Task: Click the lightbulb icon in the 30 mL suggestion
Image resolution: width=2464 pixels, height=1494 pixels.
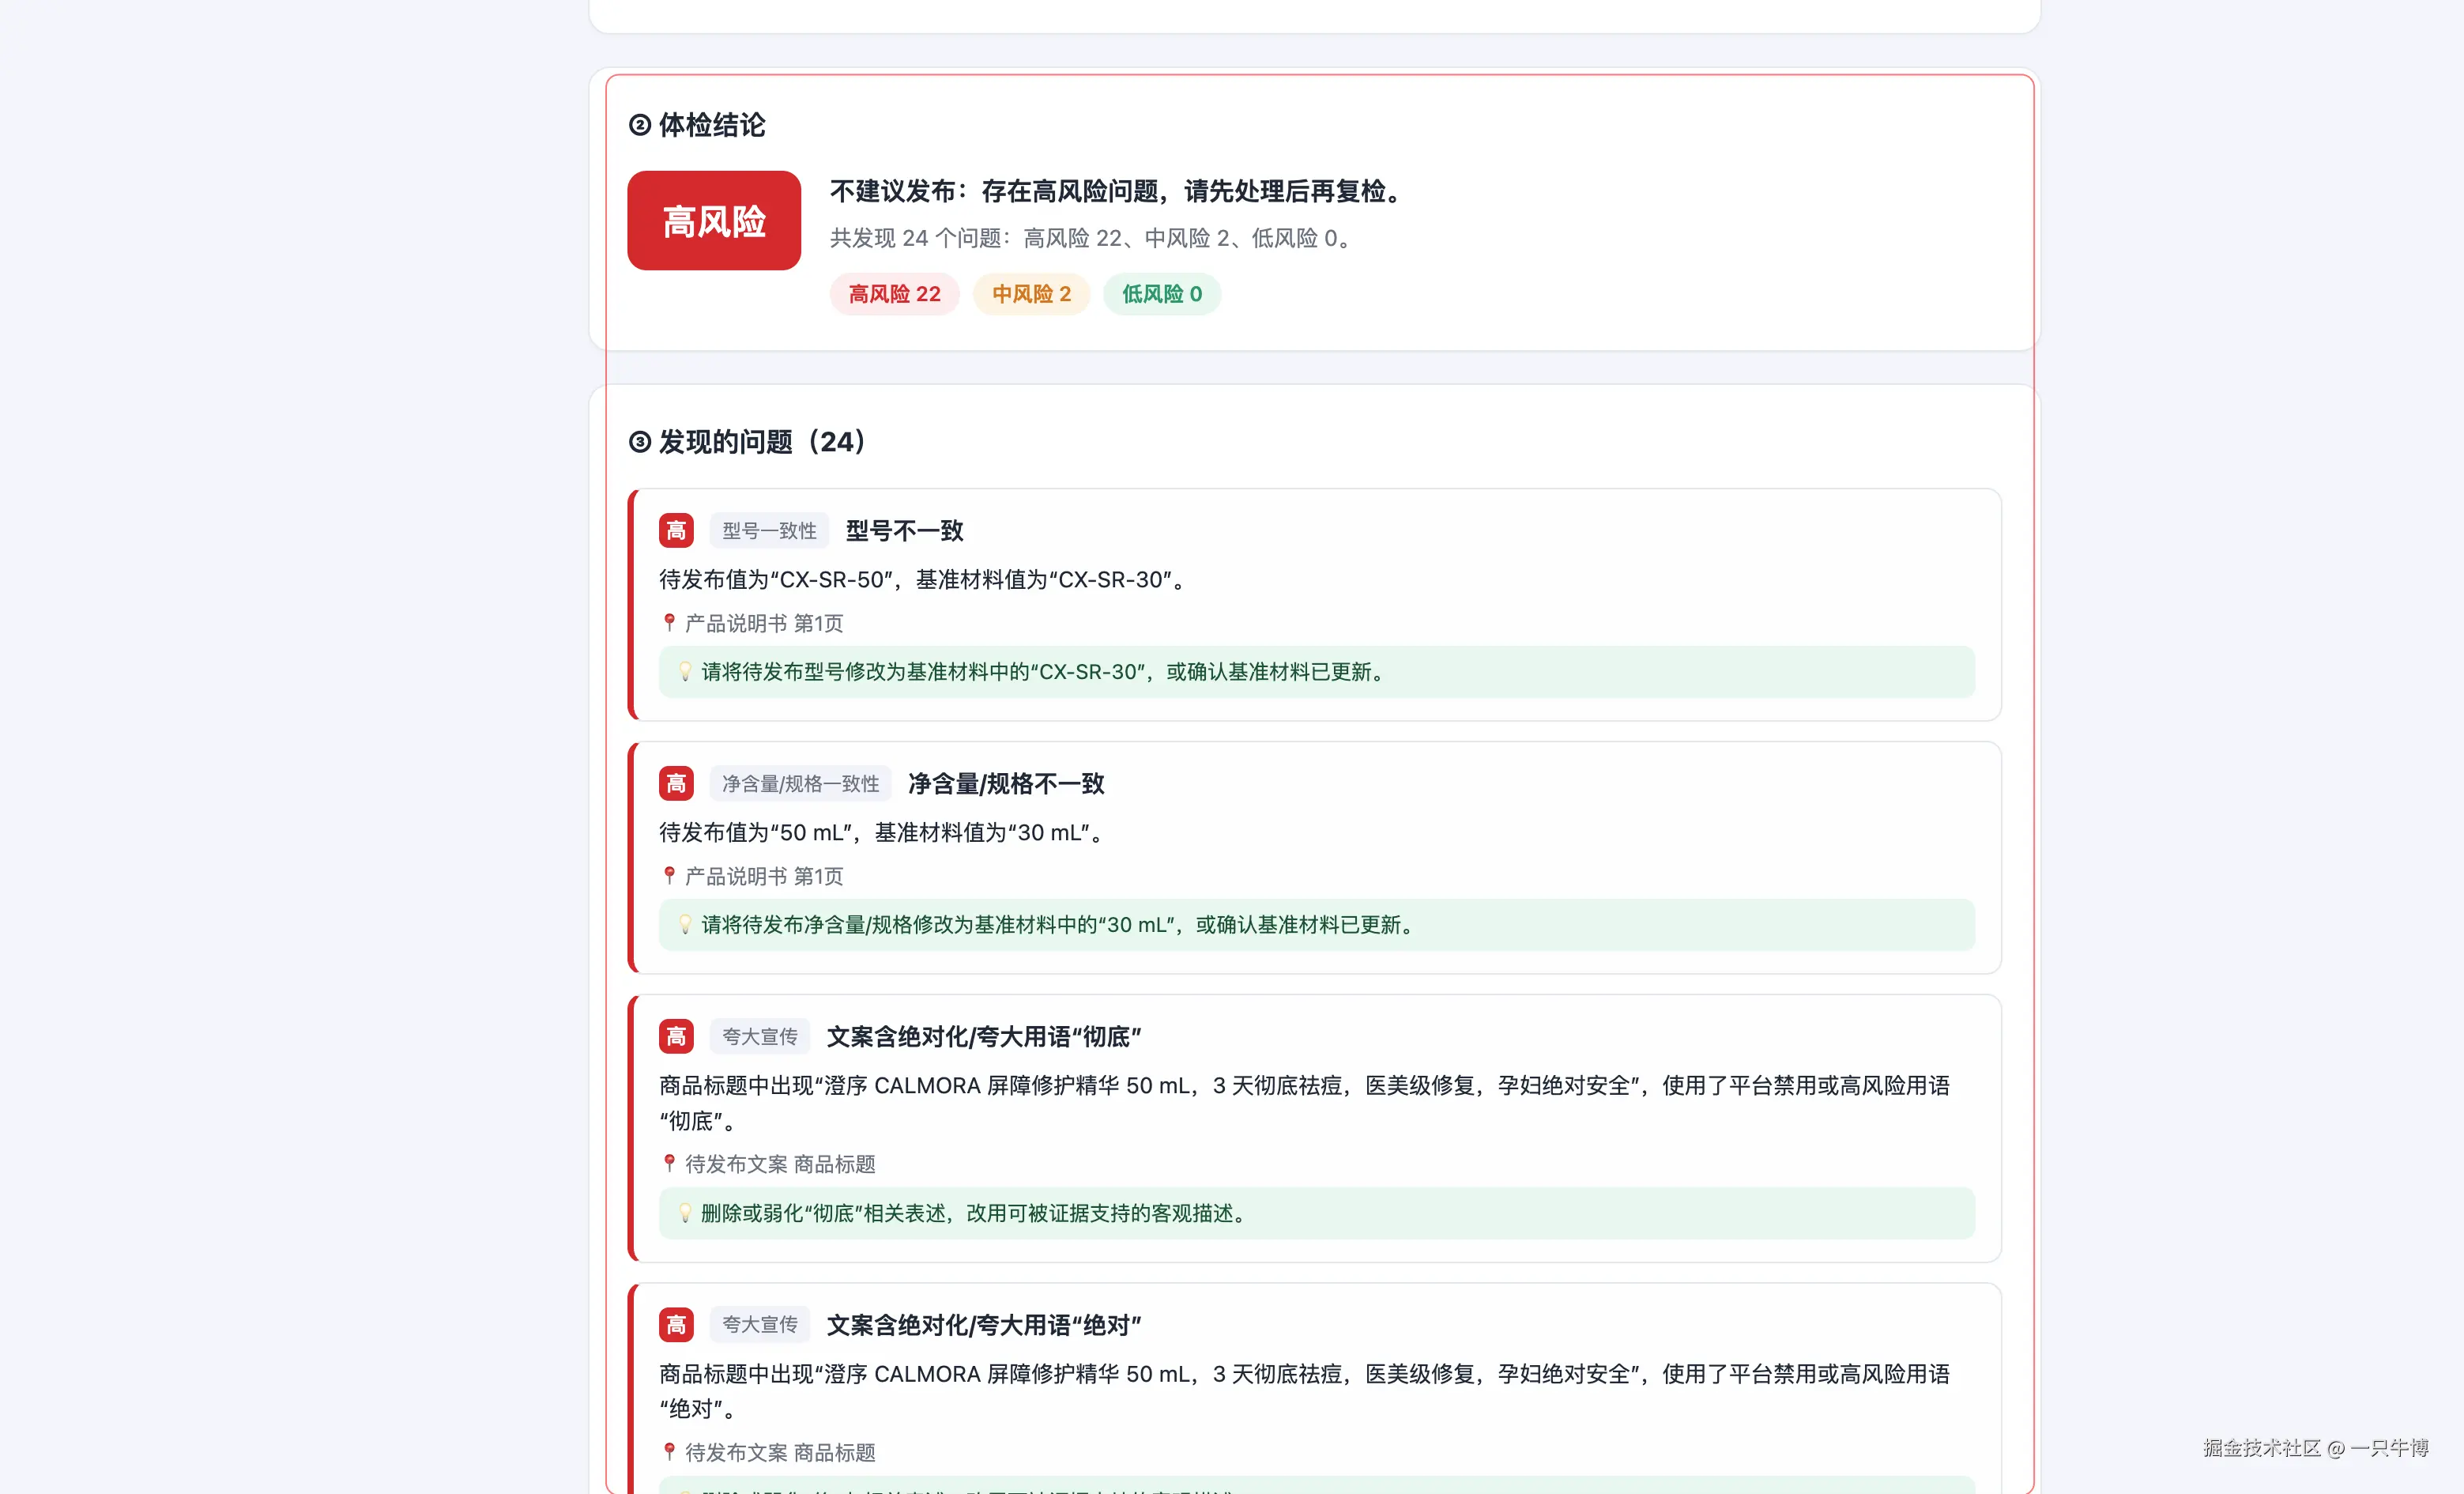Action: (685, 925)
